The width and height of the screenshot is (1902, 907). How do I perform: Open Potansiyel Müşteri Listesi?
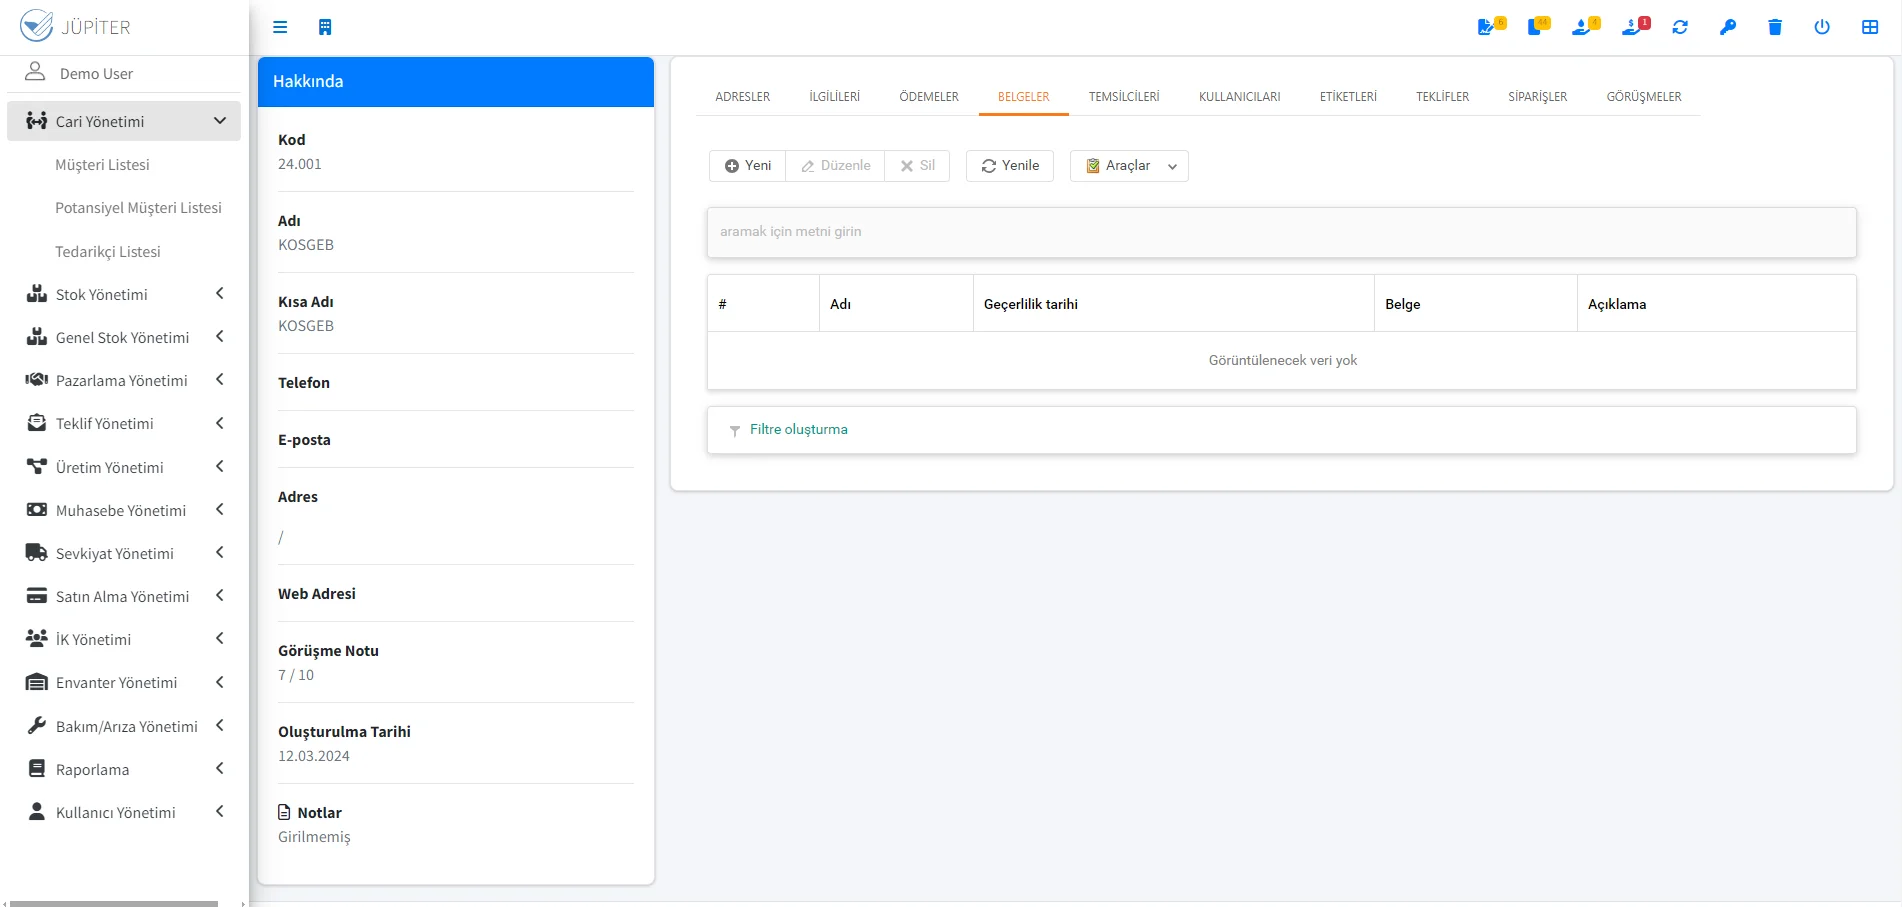click(138, 207)
